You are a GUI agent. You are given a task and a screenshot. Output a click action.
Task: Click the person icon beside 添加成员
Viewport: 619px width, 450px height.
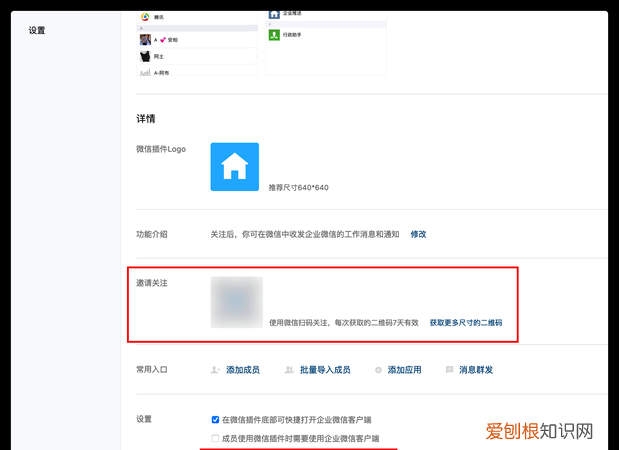point(215,370)
